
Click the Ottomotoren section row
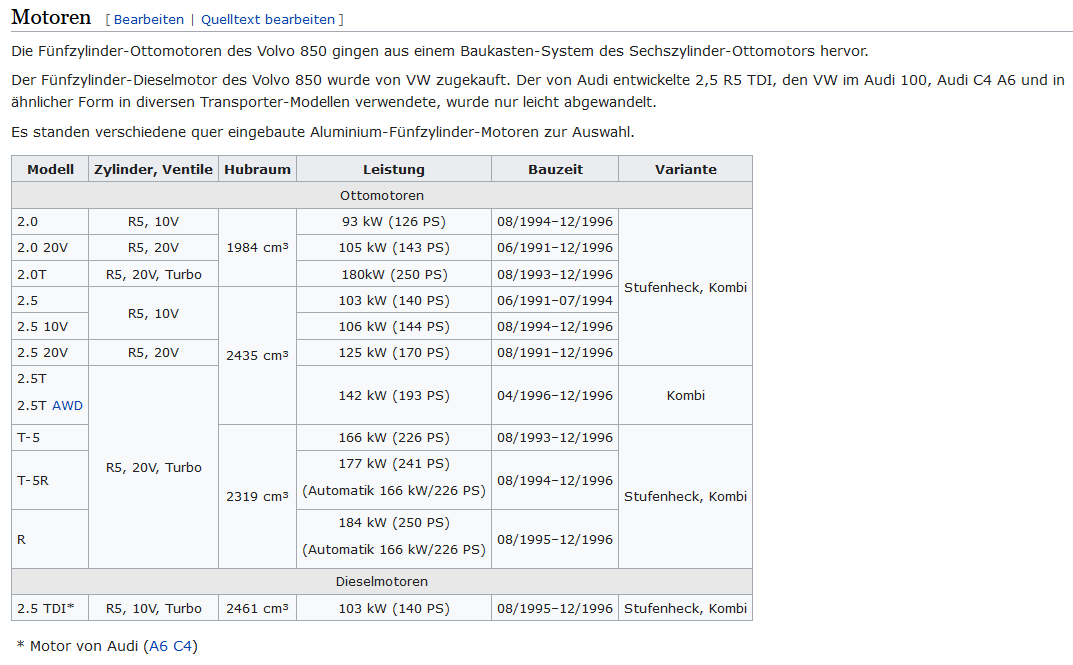point(381,196)
